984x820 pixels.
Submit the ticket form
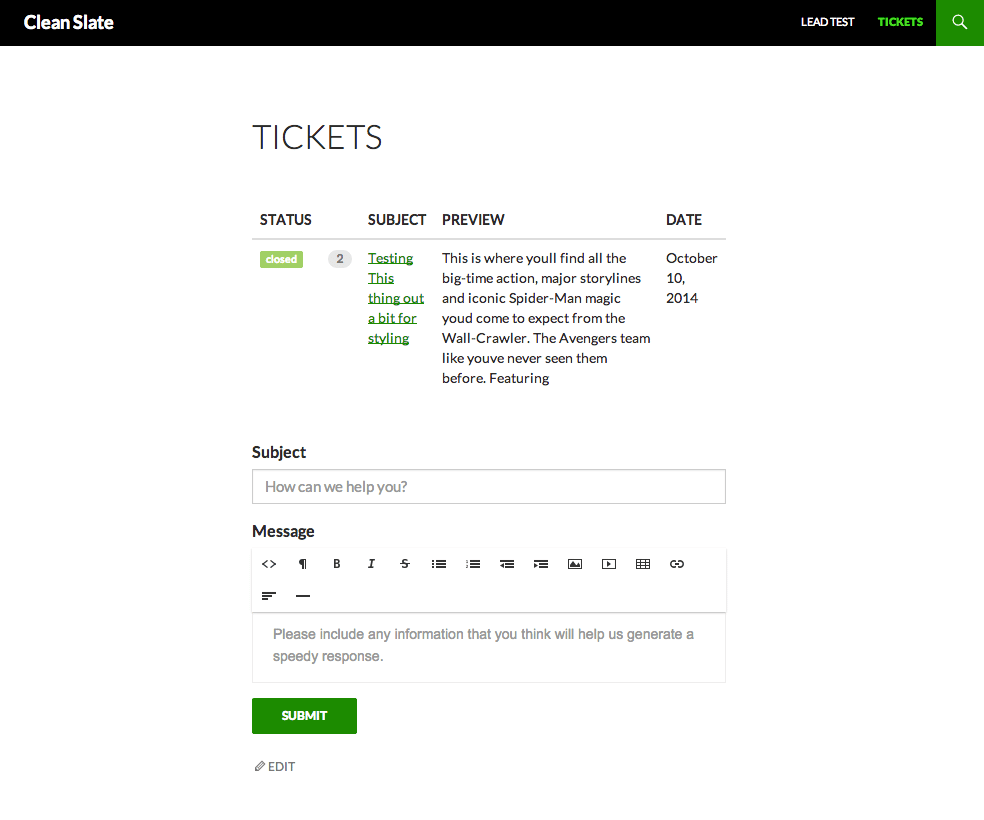click(x=304, y=716)
